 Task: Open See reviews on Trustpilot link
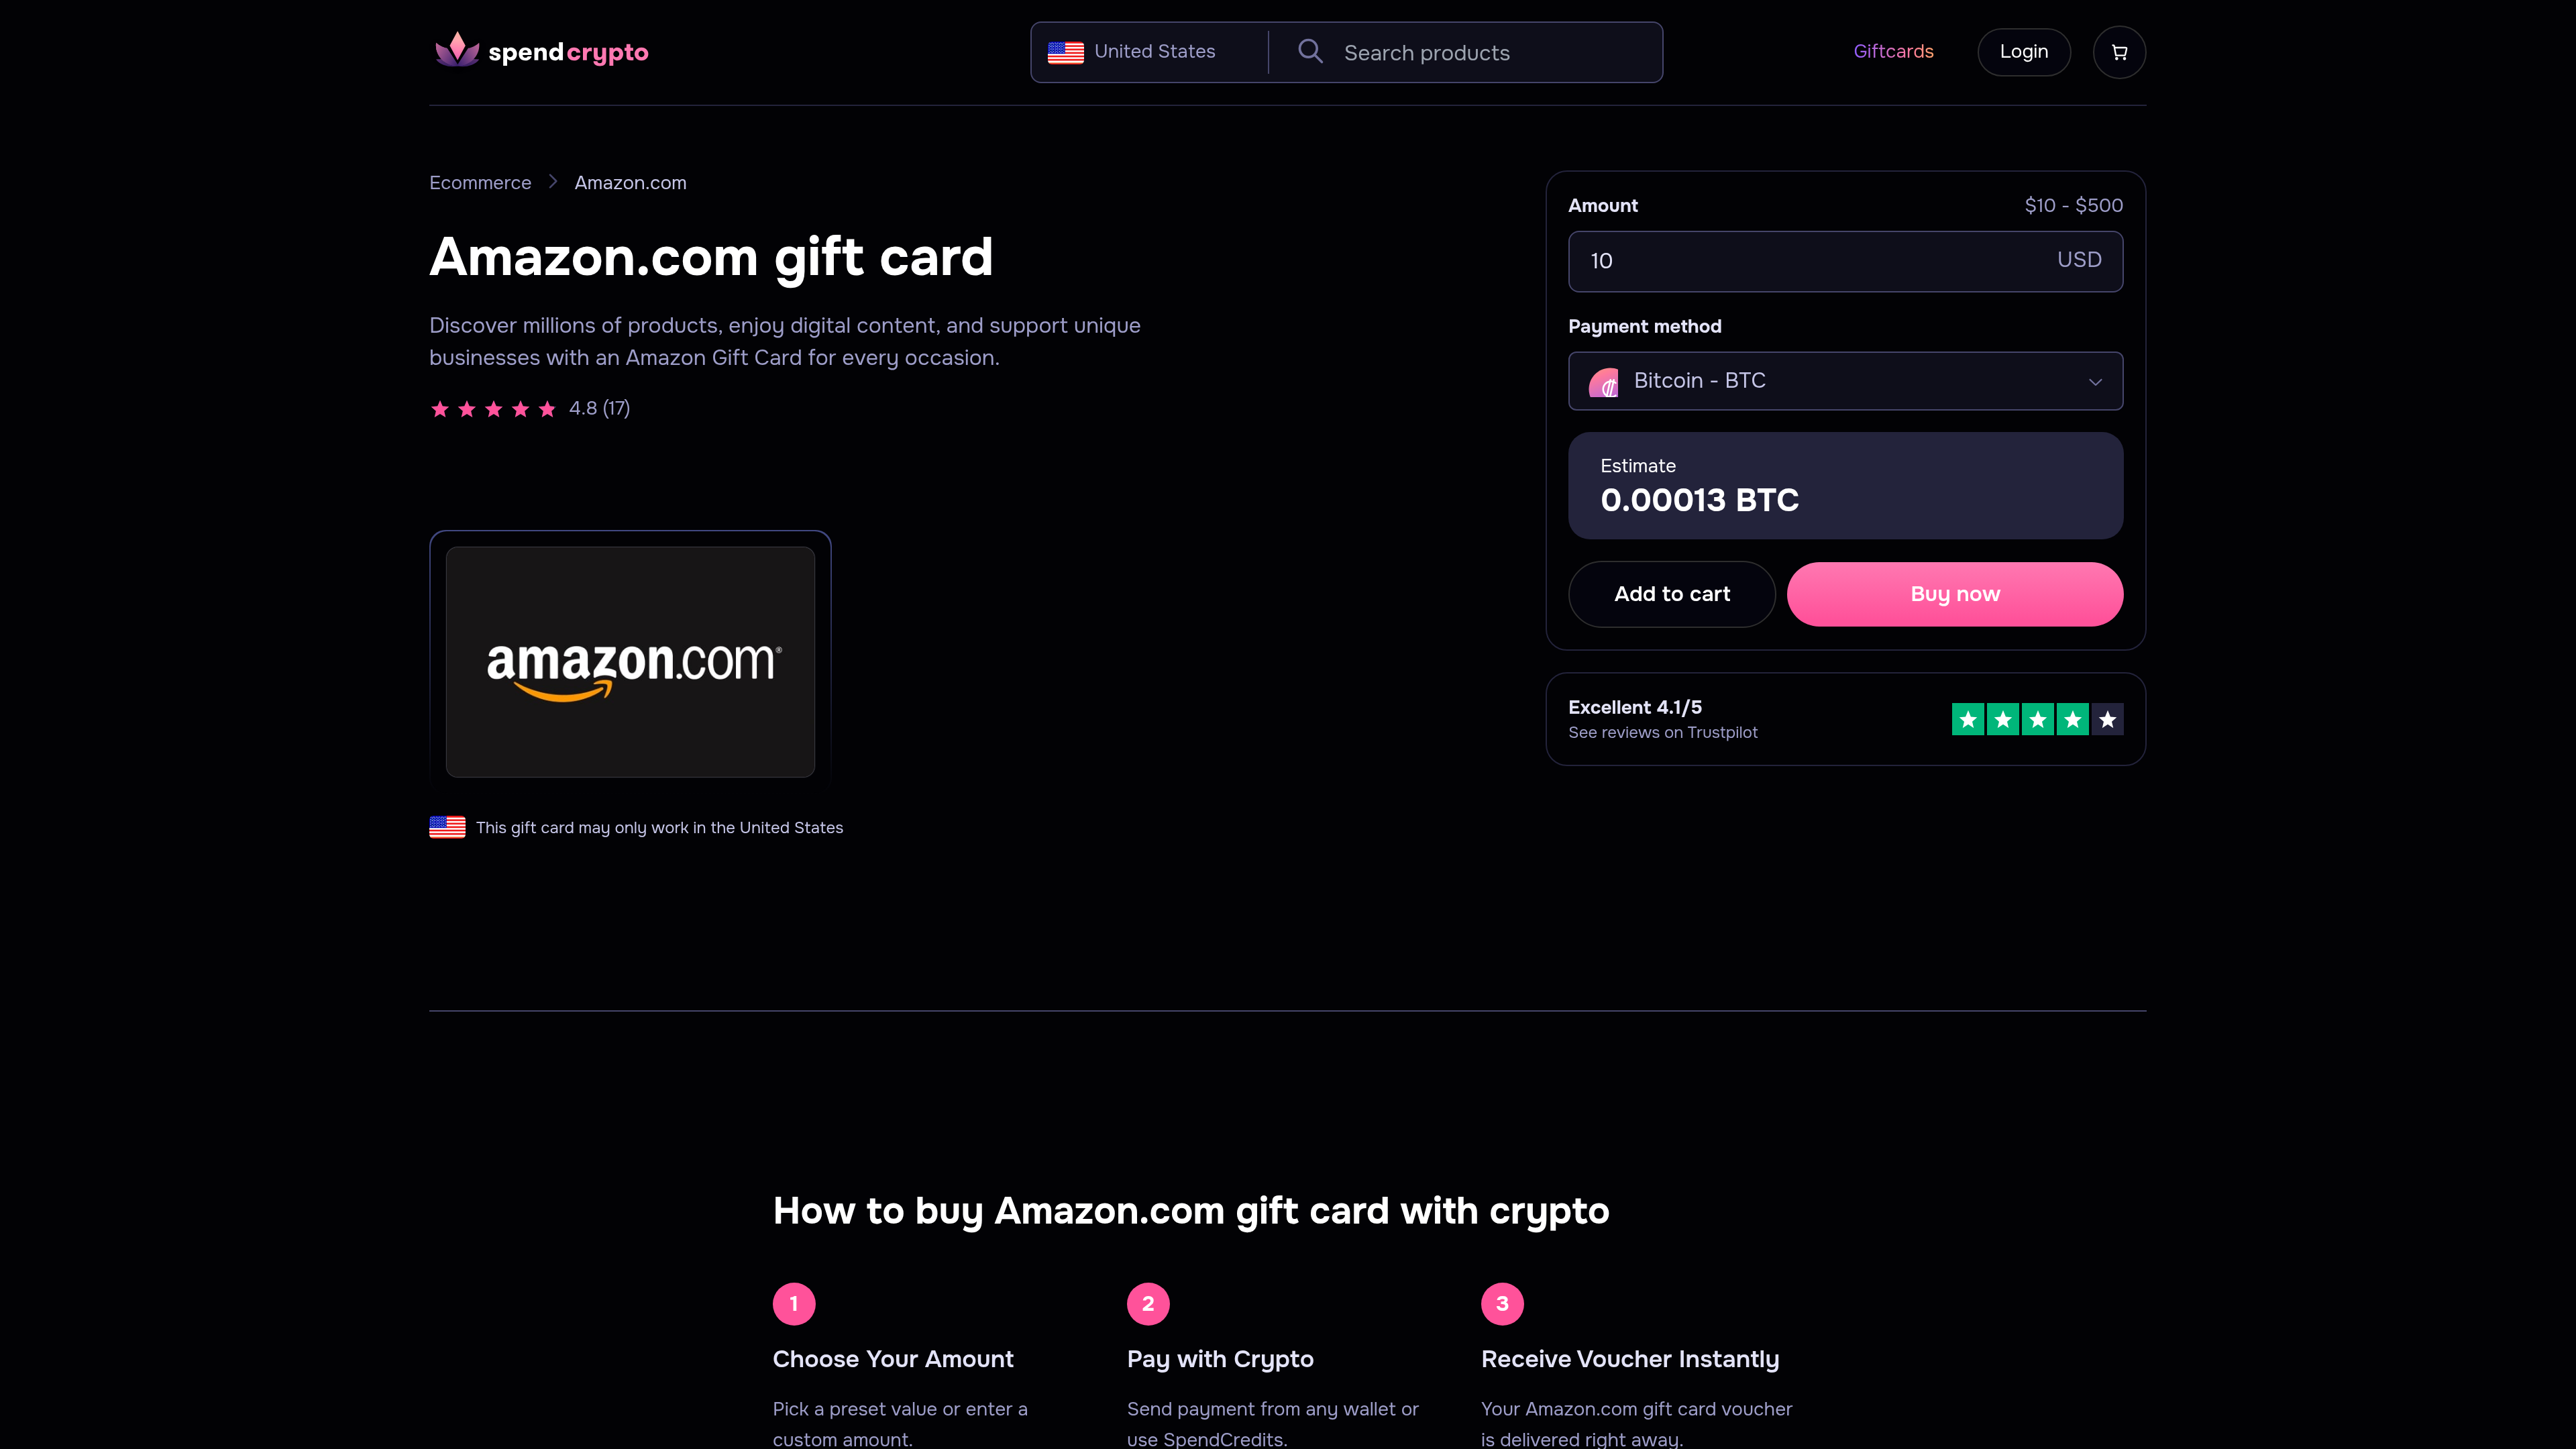coord(1662,732)
